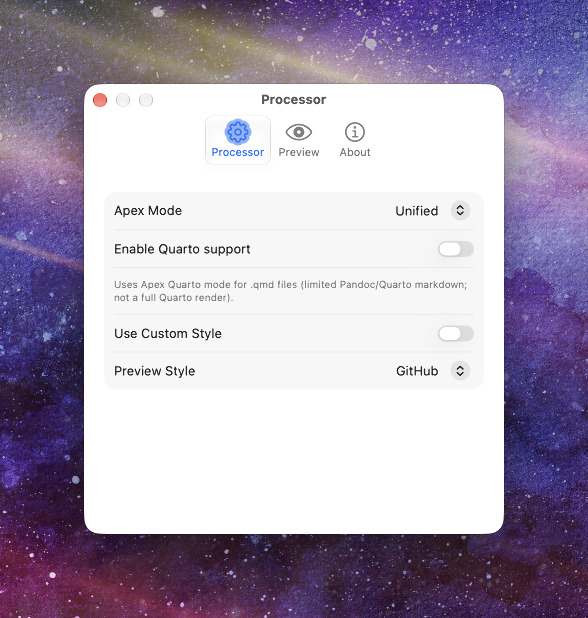Open Preview Style chevron dropdown
Image resolution: width=588 pixels, height=618 pixels.
click(460, 371)
